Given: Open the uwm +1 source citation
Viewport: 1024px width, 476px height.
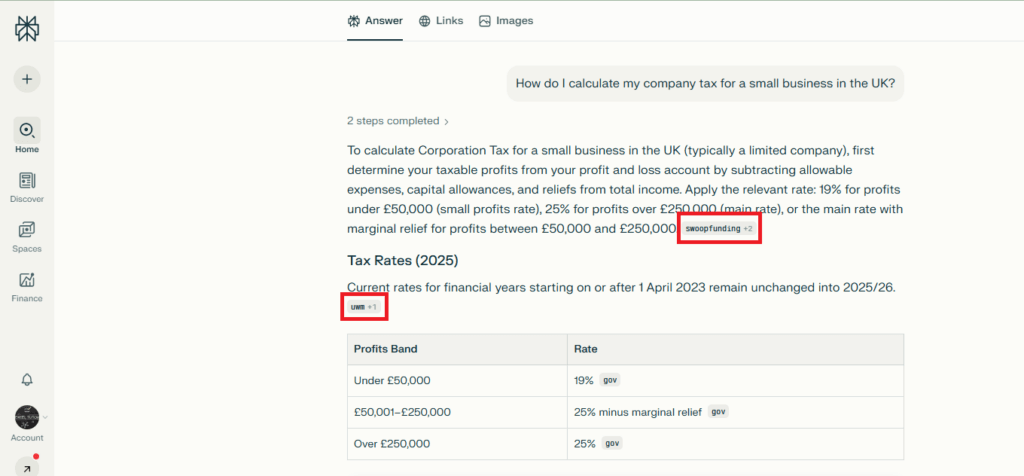Looking at the screenshot, I should click(364, 306).
